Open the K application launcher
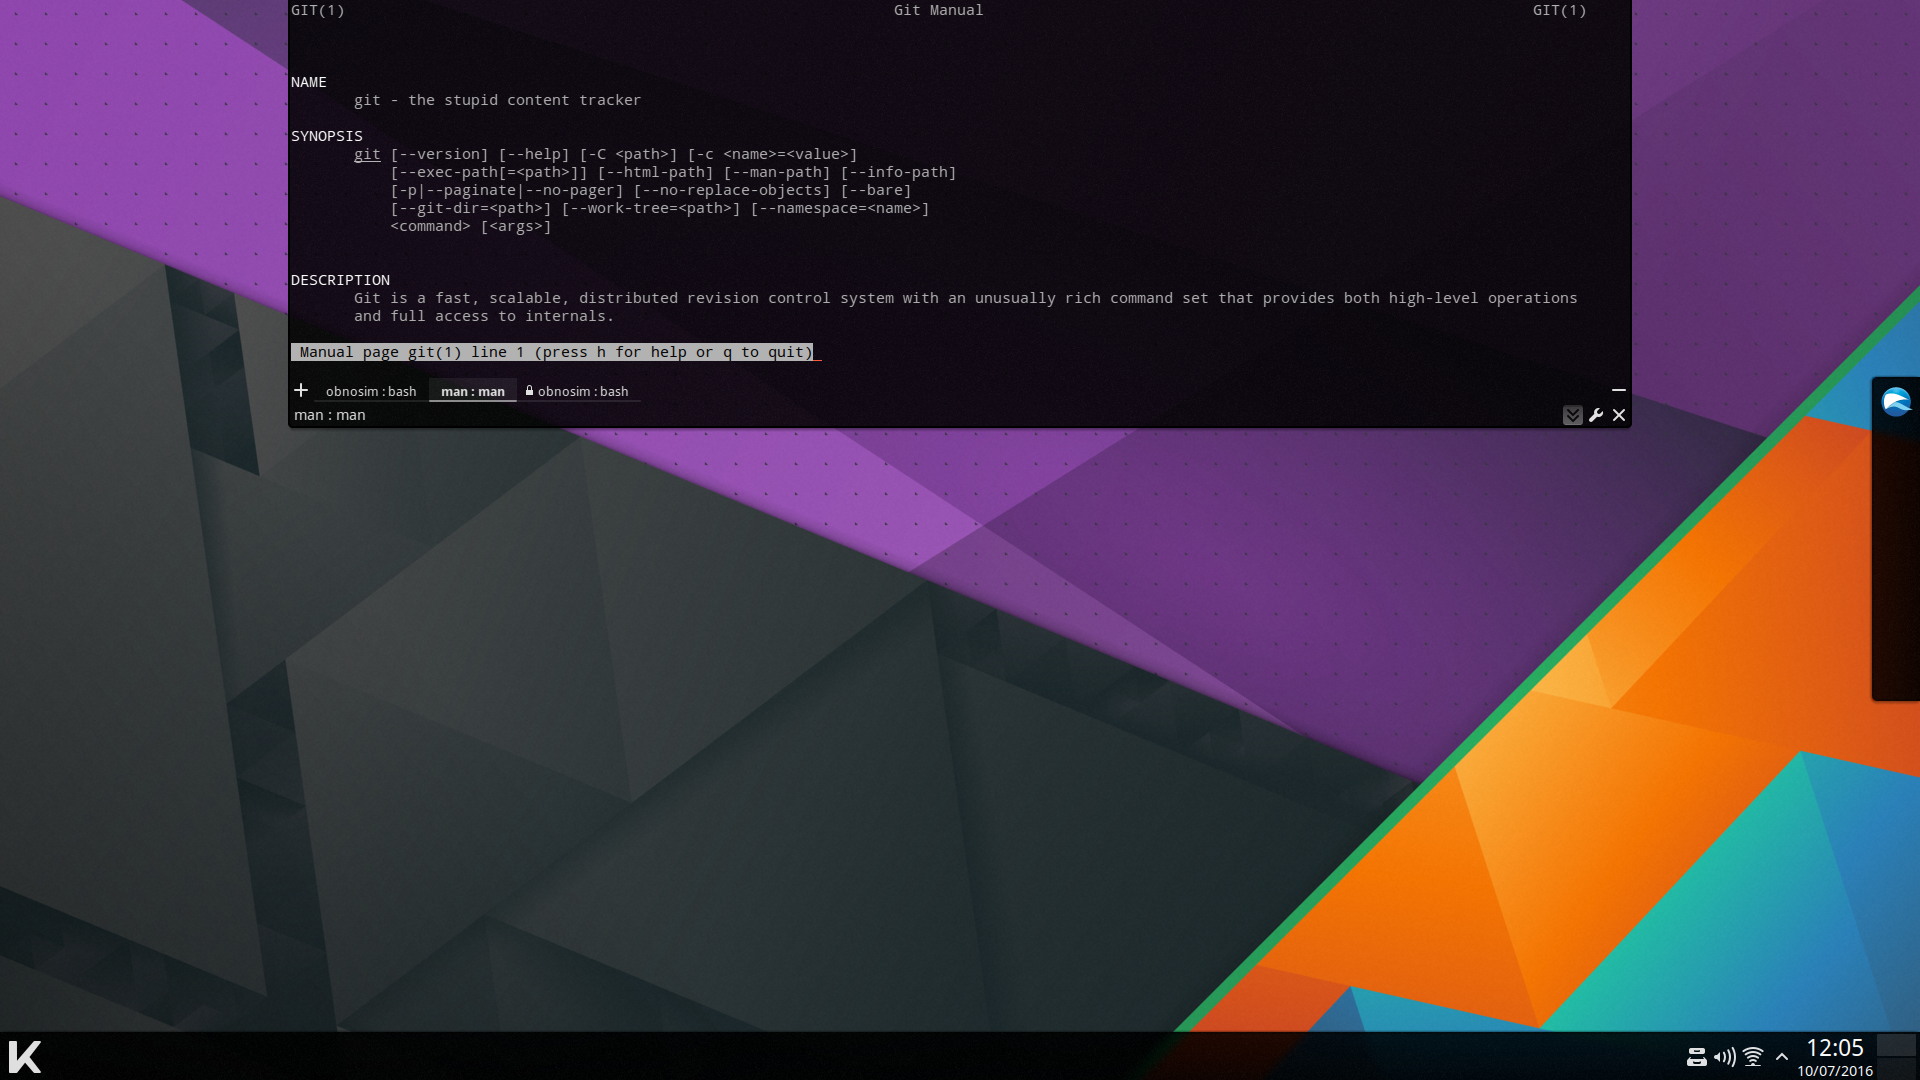1920x1080 pixels. (x=25, y=1056)
